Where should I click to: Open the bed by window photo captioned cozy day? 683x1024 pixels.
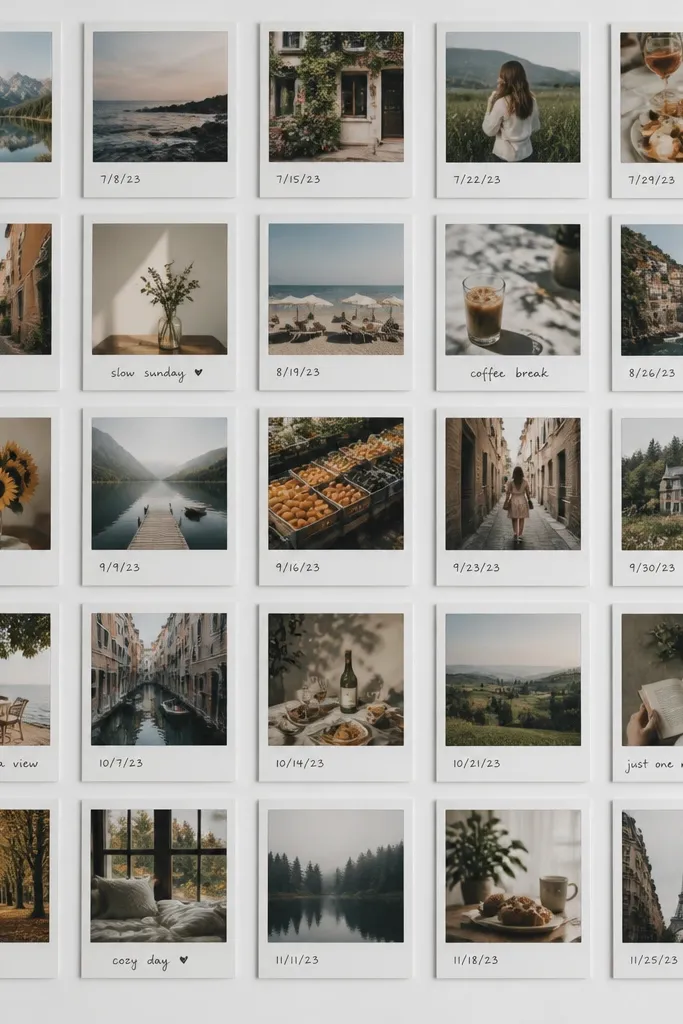[158, 876]
